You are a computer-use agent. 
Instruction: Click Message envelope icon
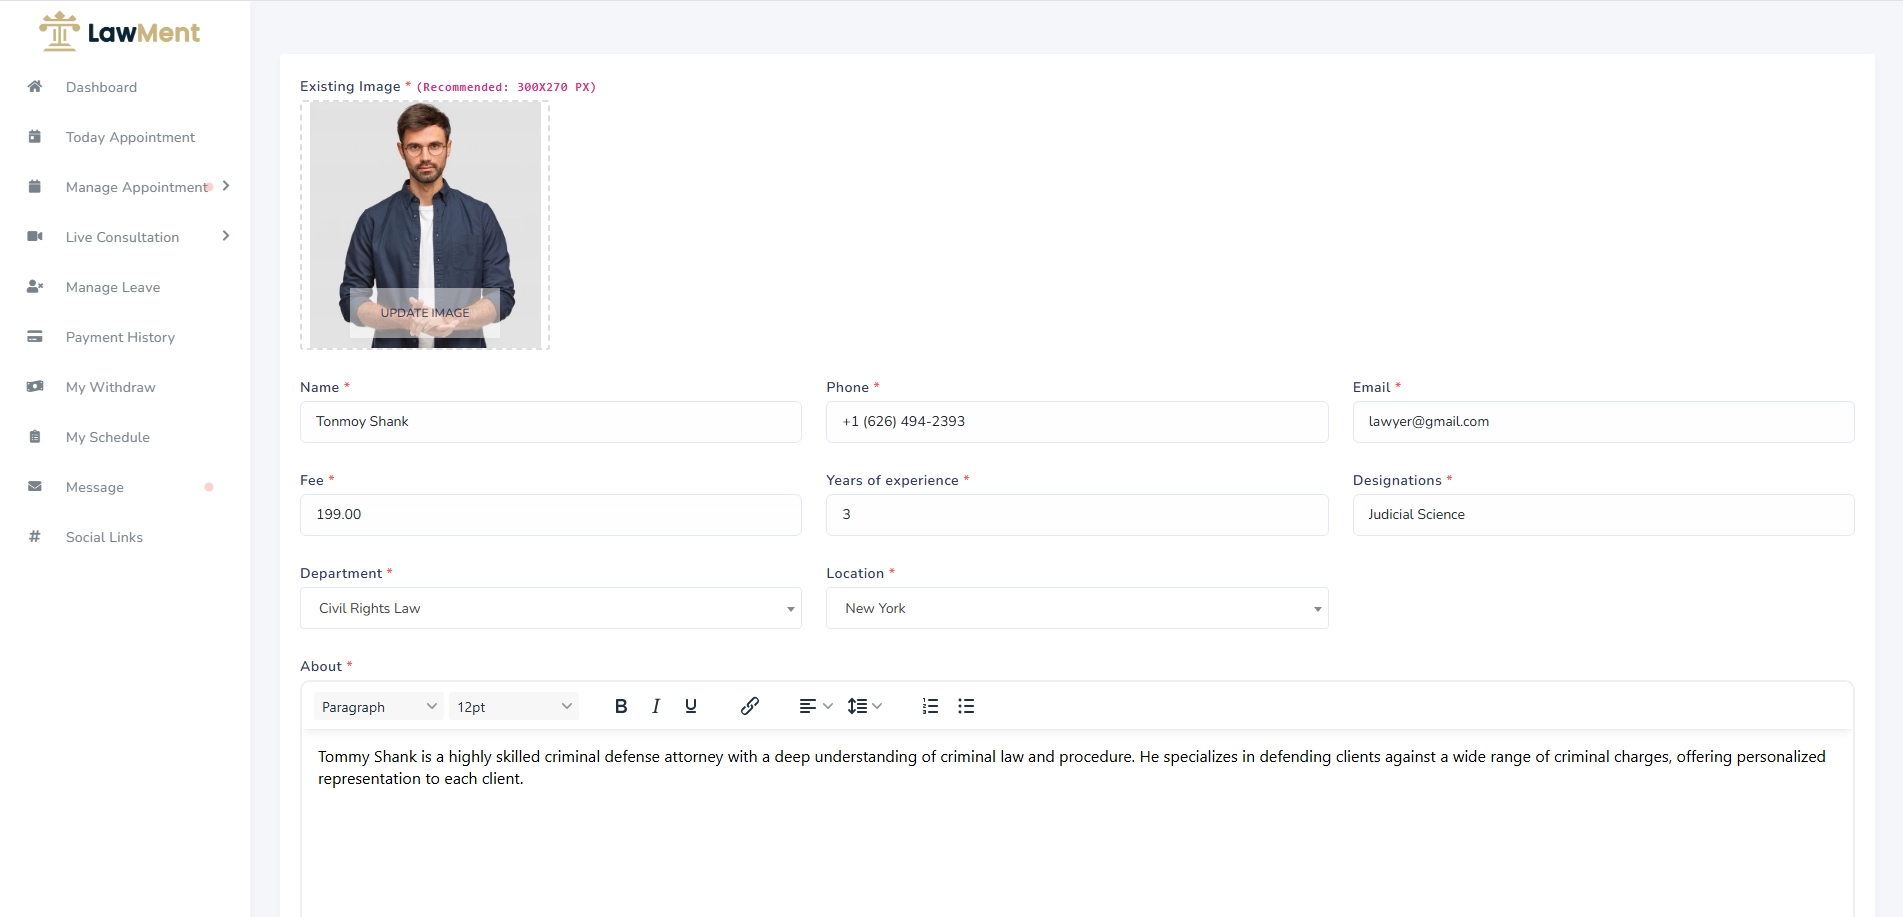click(x=35, y=486)
